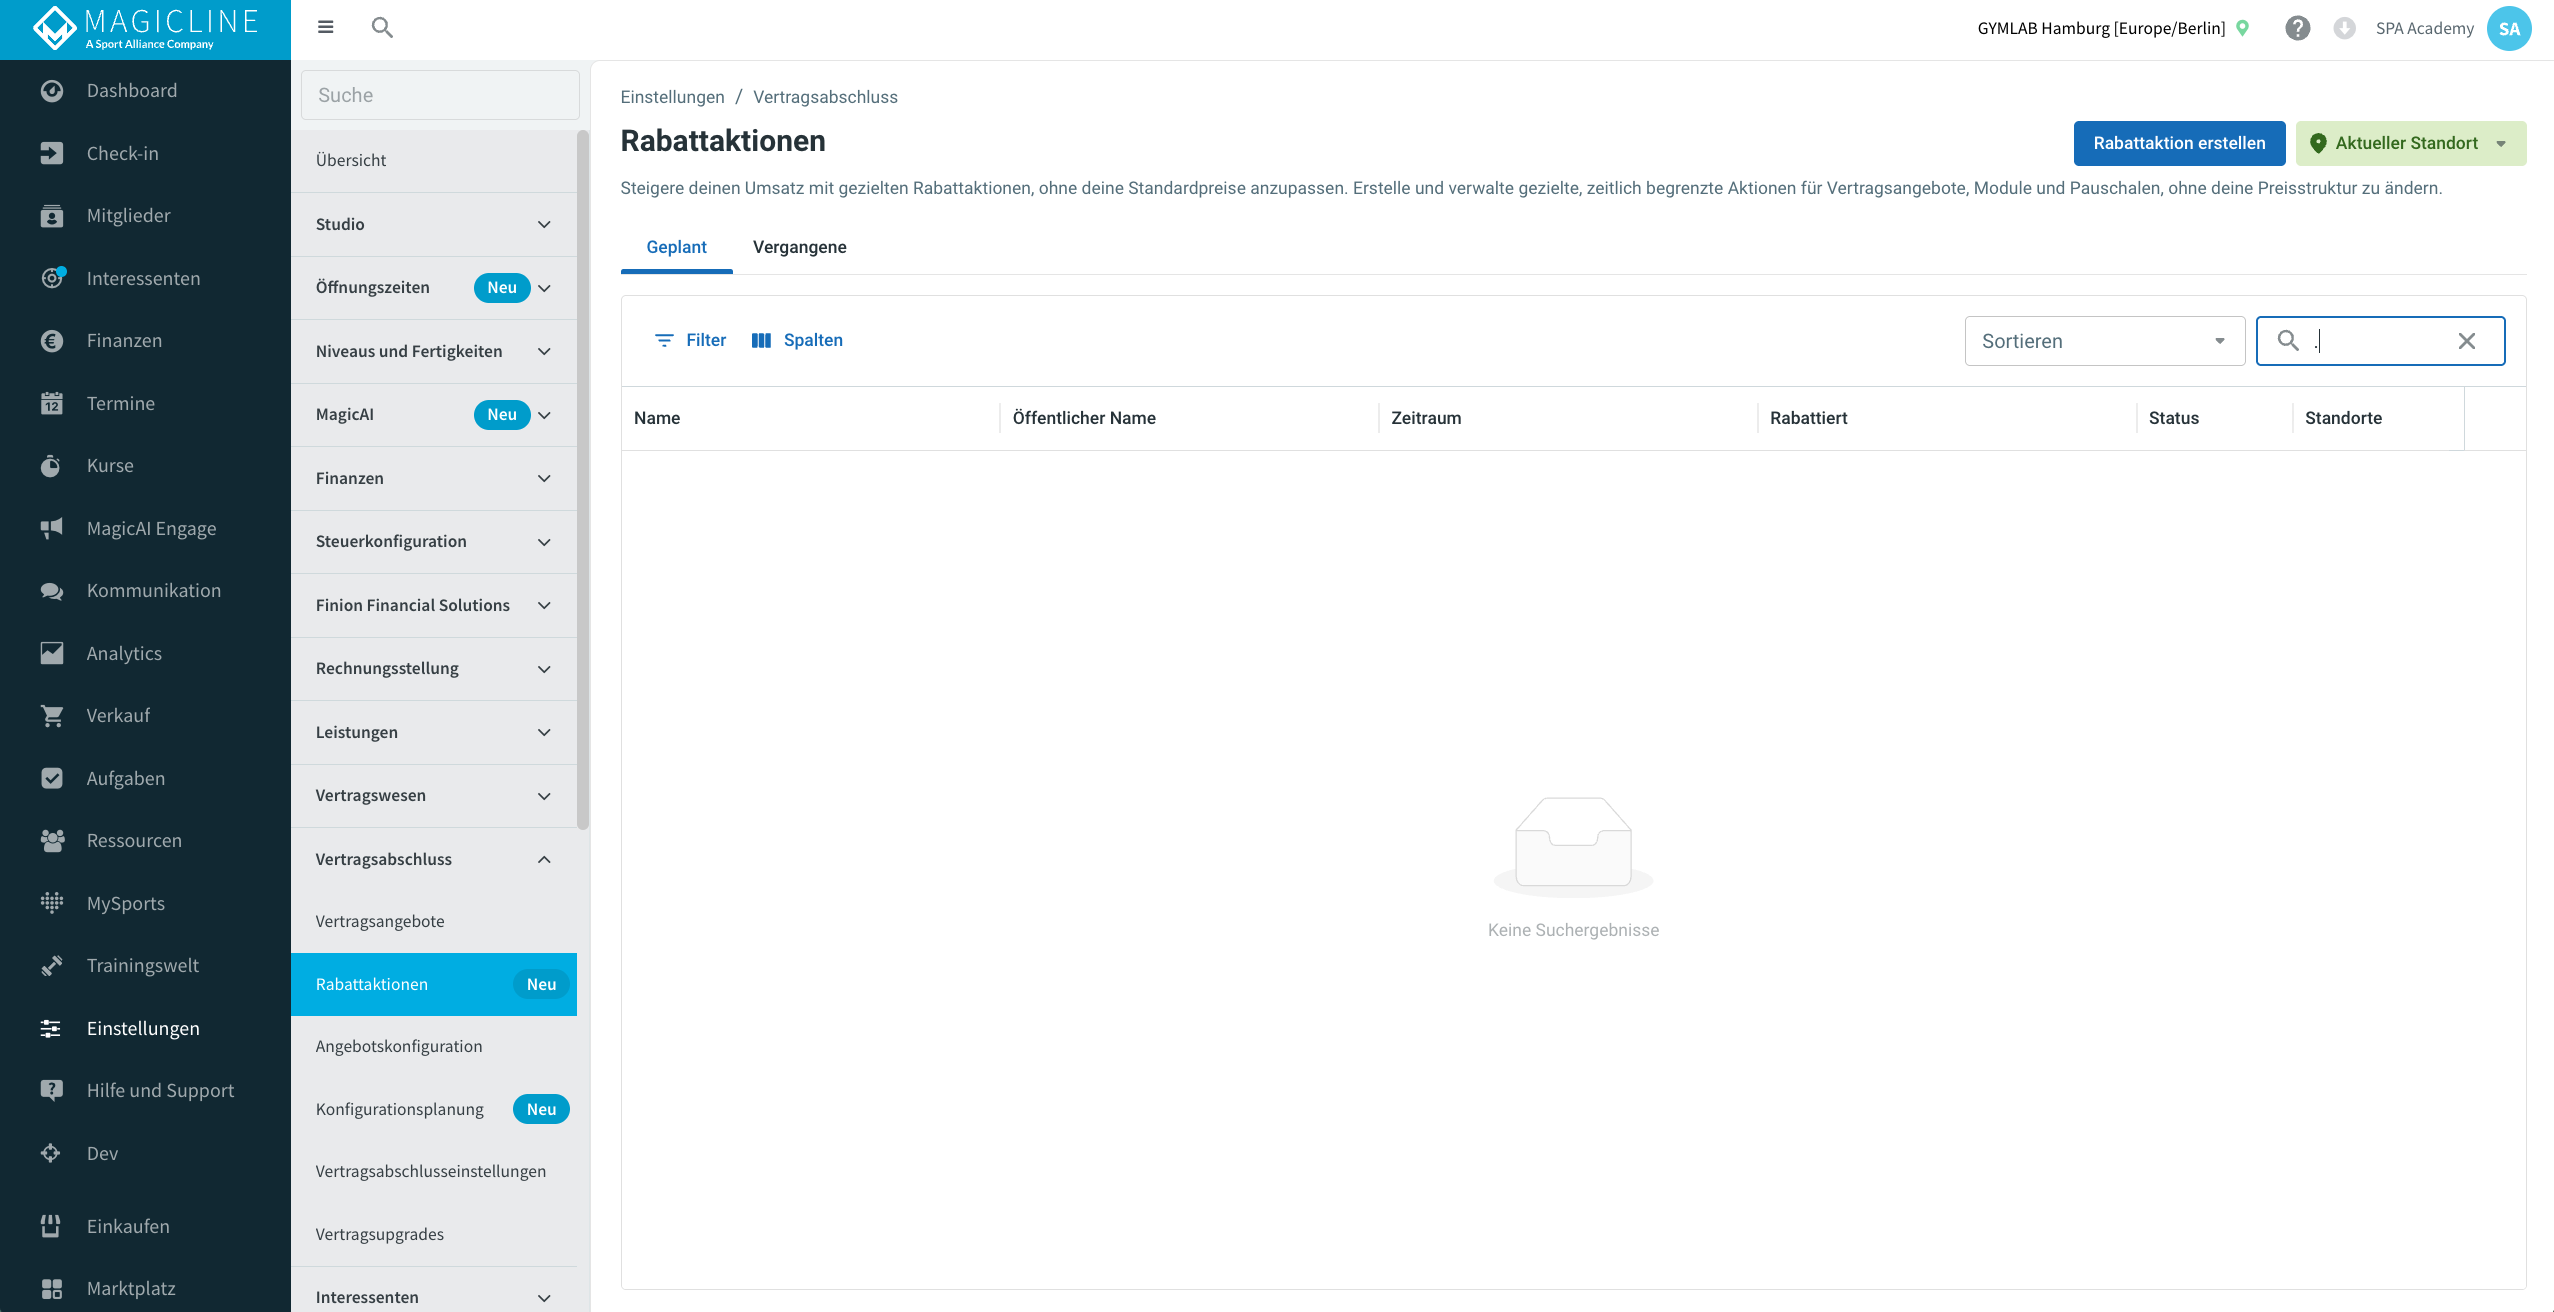Expand Öffnungszeiten settings group

click(434, 288)
